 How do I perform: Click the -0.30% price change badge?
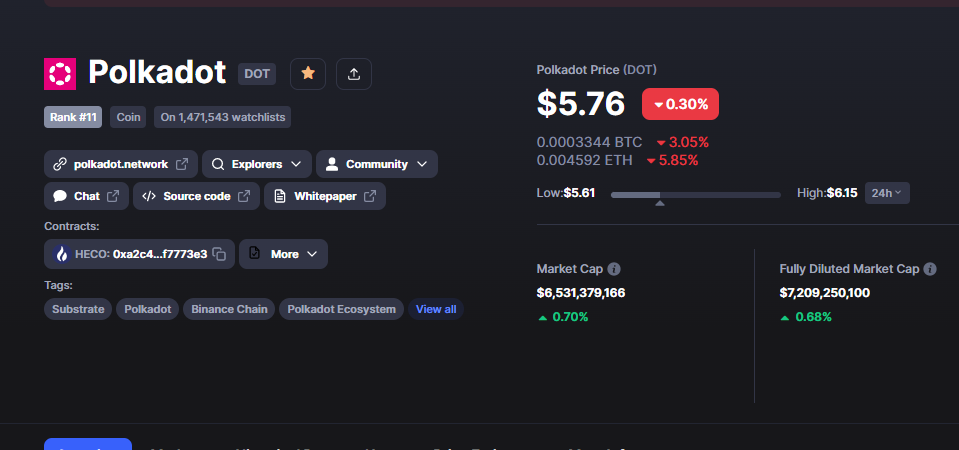pos(680,104)
